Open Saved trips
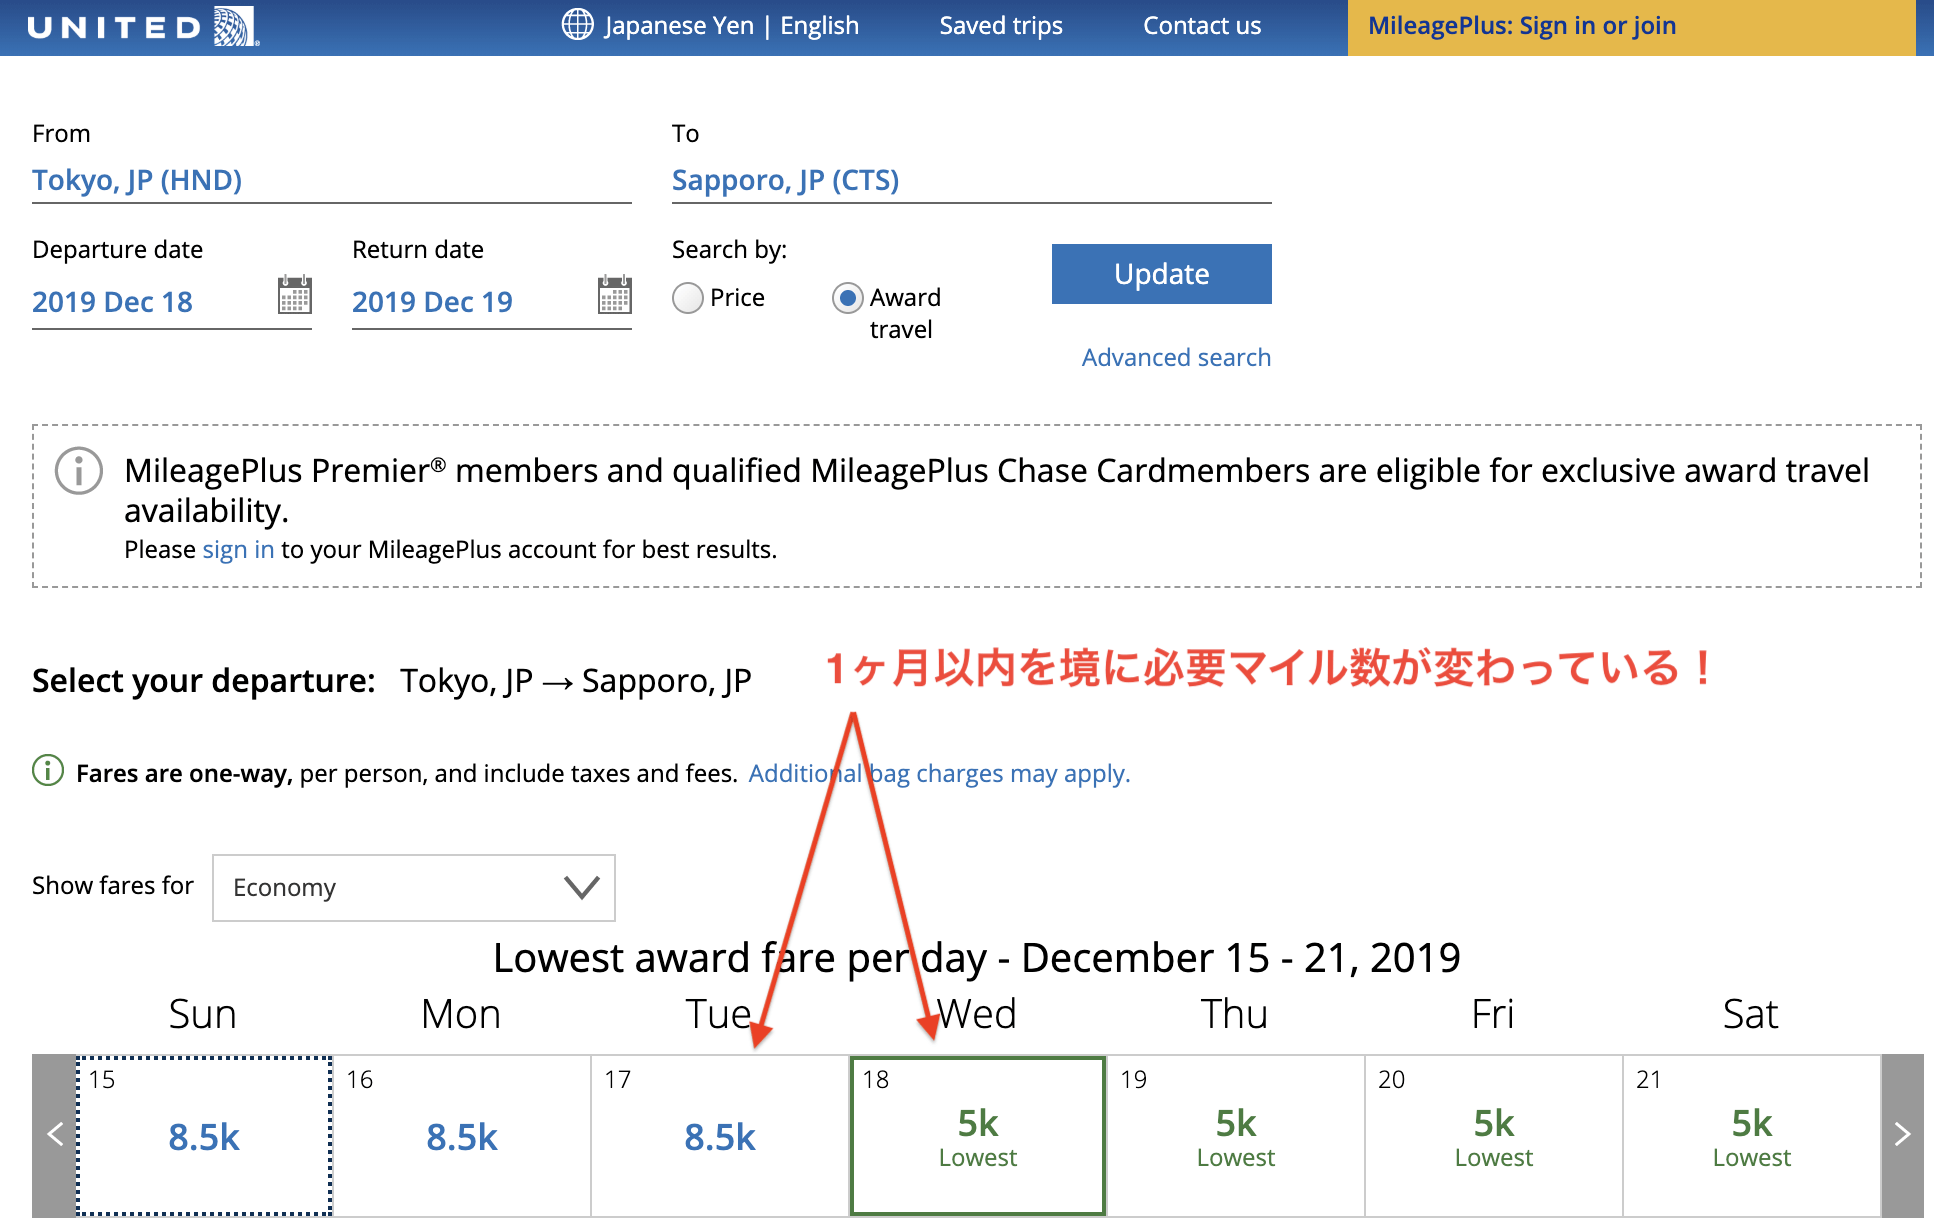1934x1226 pixels. pos(1001,26)
